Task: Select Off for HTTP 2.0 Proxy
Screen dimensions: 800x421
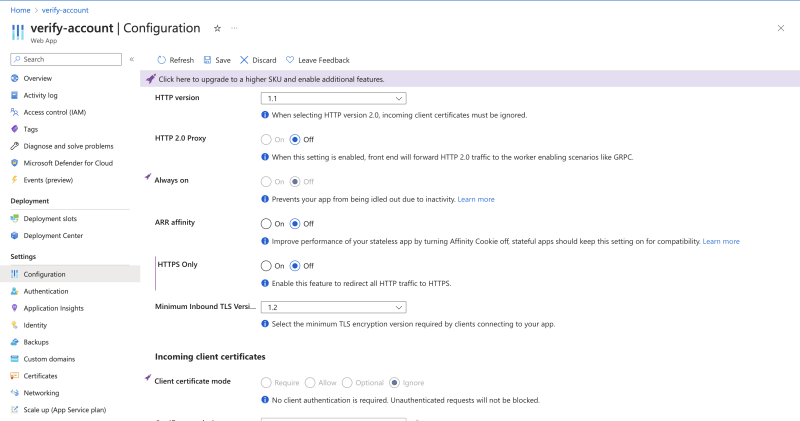Action: [x=295, y=139]
